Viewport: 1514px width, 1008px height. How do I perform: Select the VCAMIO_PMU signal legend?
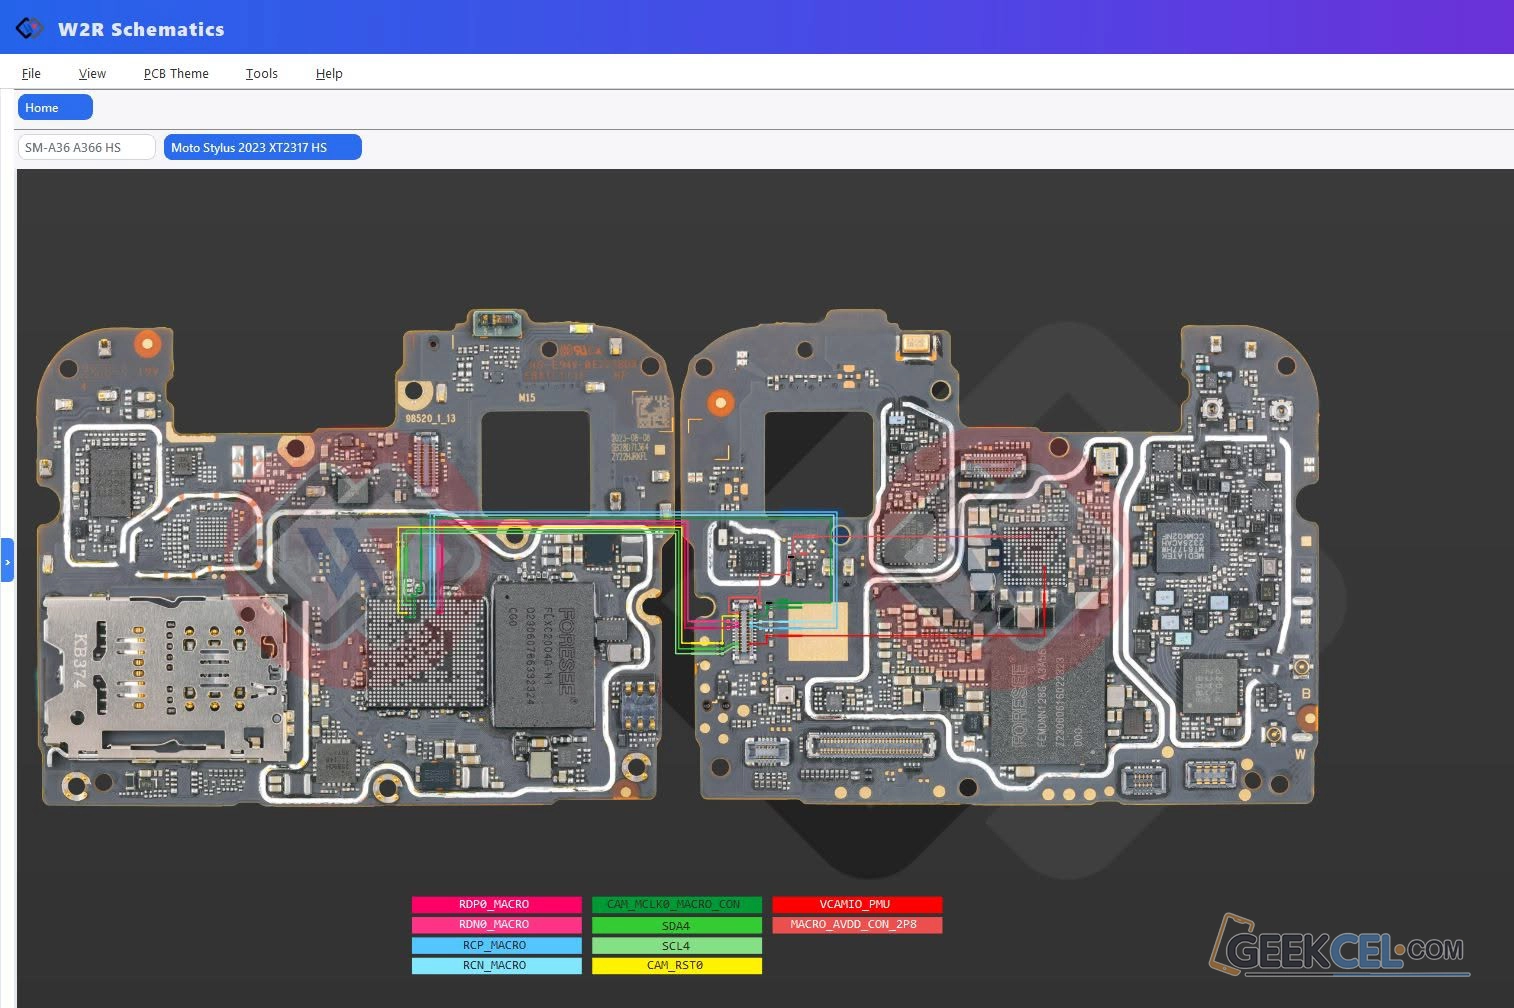coord(857,904)
